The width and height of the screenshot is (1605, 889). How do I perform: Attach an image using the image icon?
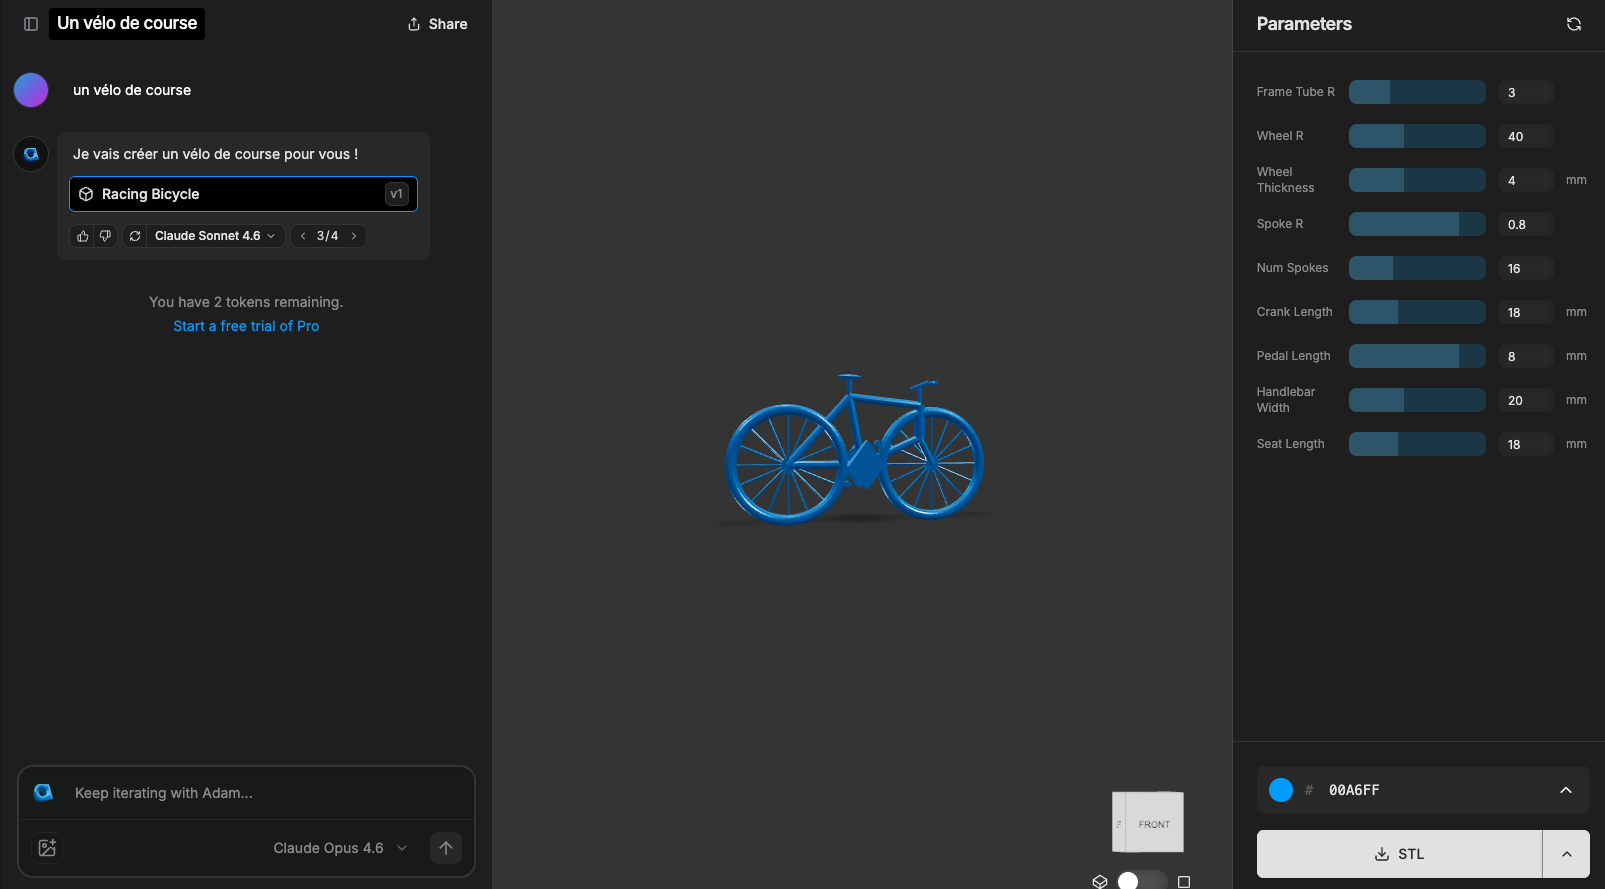pos(47,848)
